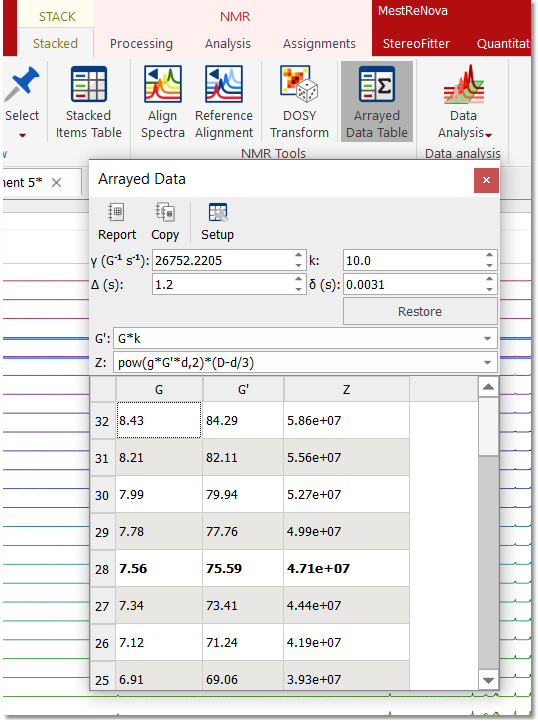The height and width of the screenshot is (722, 538).
Task: Select row header 28
Action: pos(102,569)
